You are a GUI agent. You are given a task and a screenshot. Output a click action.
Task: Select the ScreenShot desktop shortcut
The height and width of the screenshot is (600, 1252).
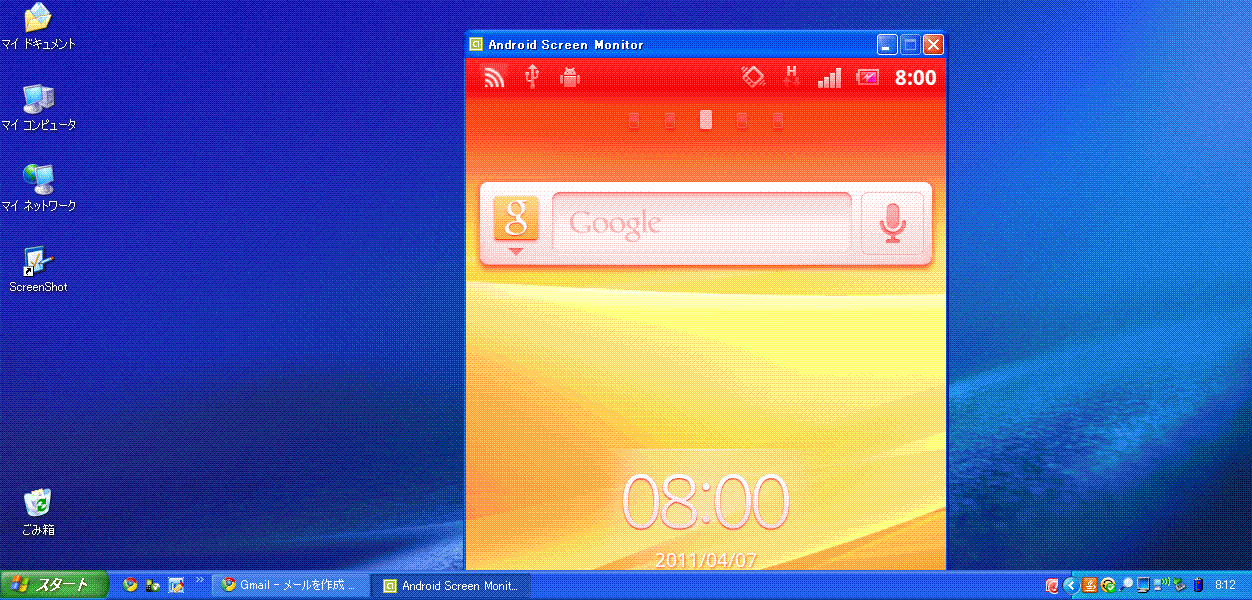coord(38,270)
